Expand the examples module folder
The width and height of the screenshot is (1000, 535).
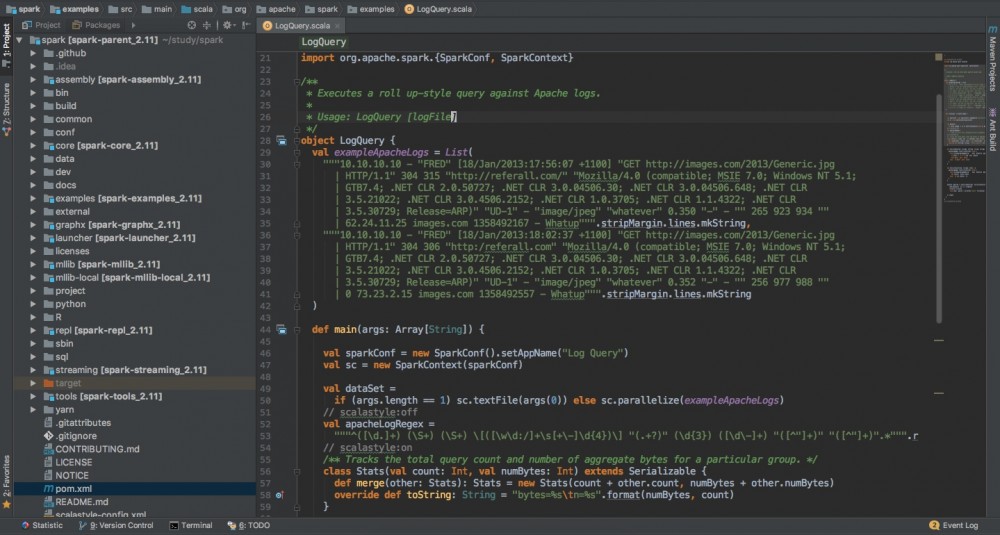33,199
